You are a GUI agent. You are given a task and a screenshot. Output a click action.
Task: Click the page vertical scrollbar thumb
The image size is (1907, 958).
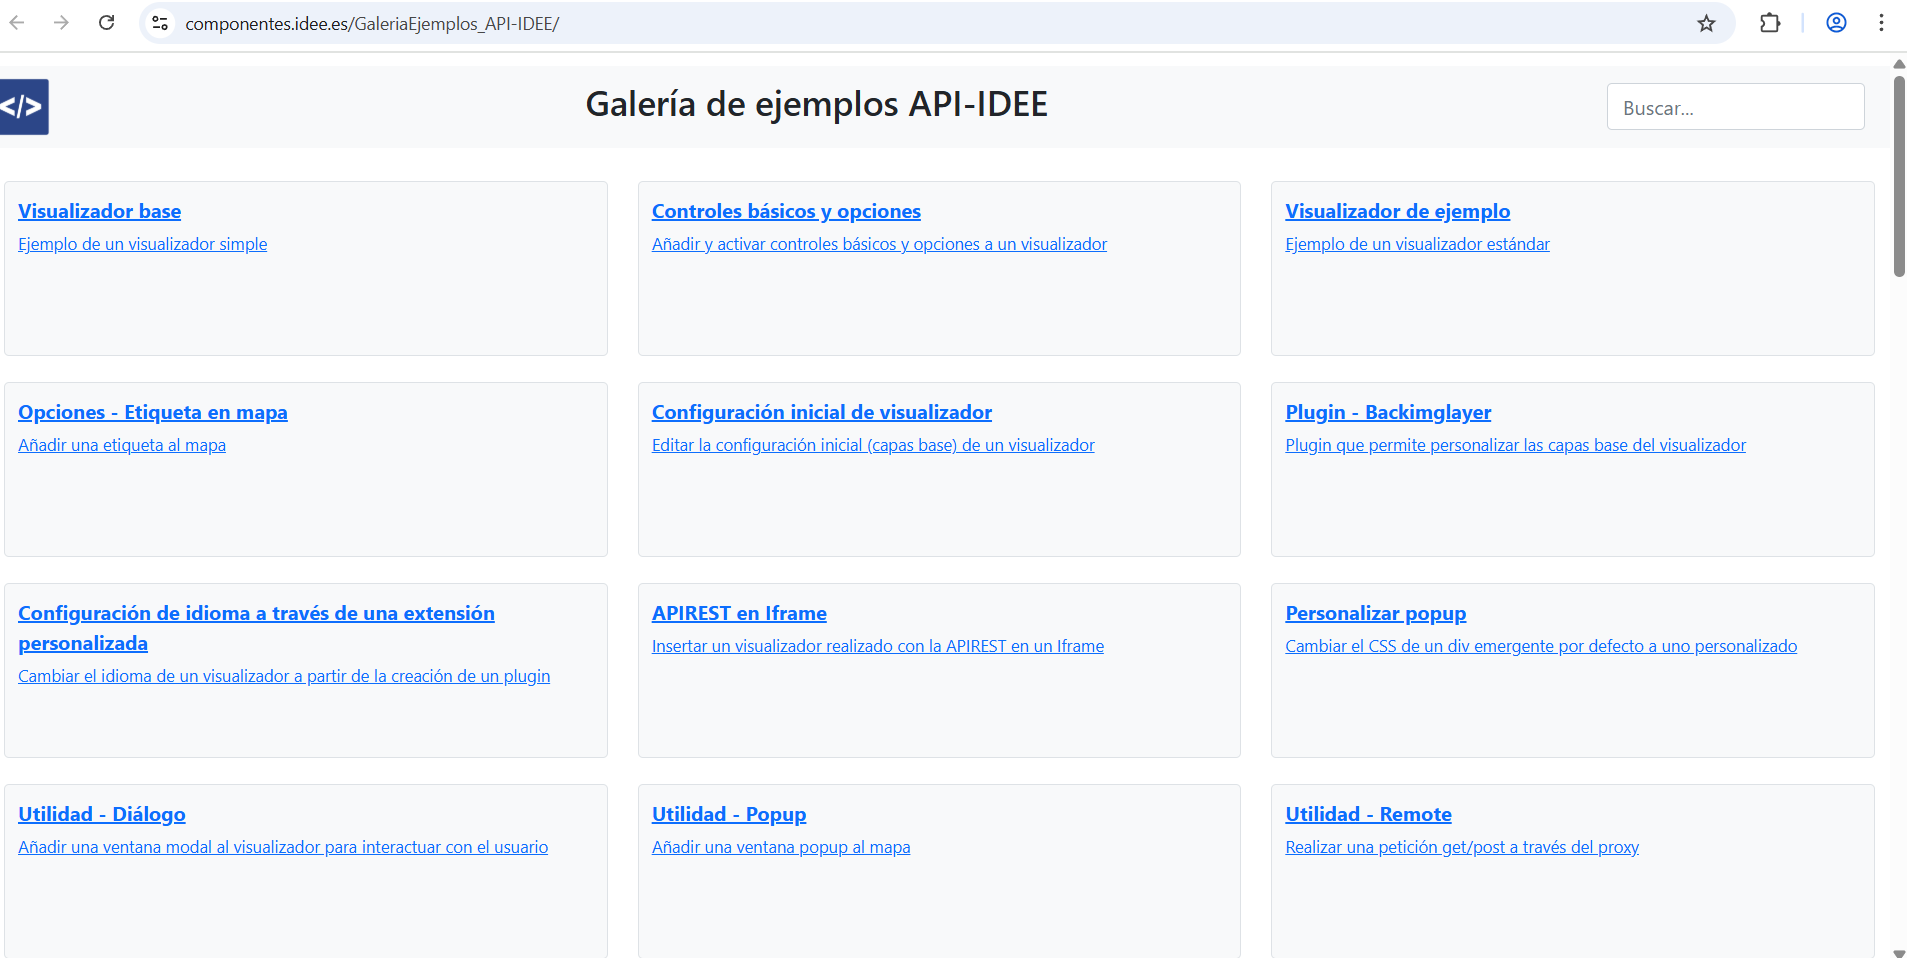pos(1898,175)
